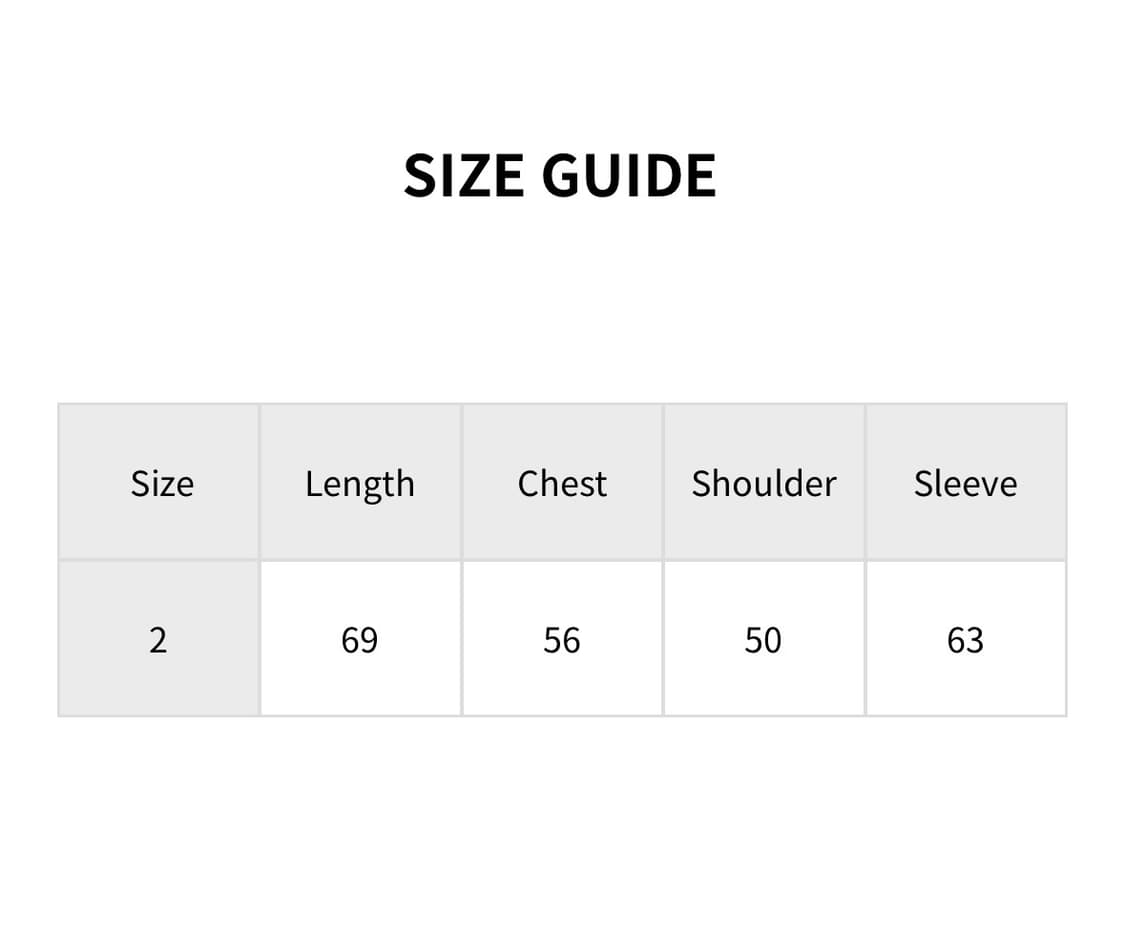The height and width of the screenshot is (931, 1125).
Task: Select the Length value 69
Action: click(360, 639)
